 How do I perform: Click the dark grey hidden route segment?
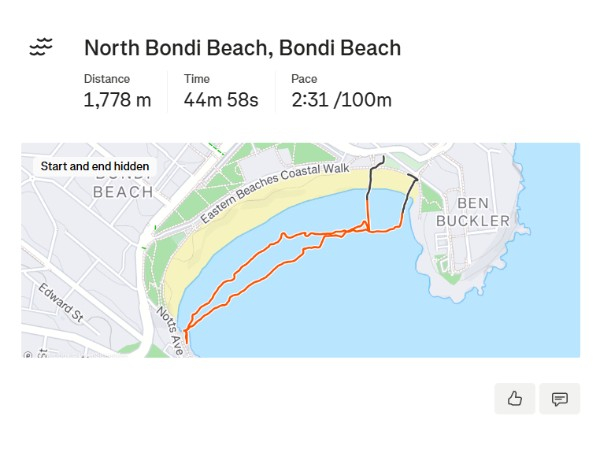pos(370,180)
